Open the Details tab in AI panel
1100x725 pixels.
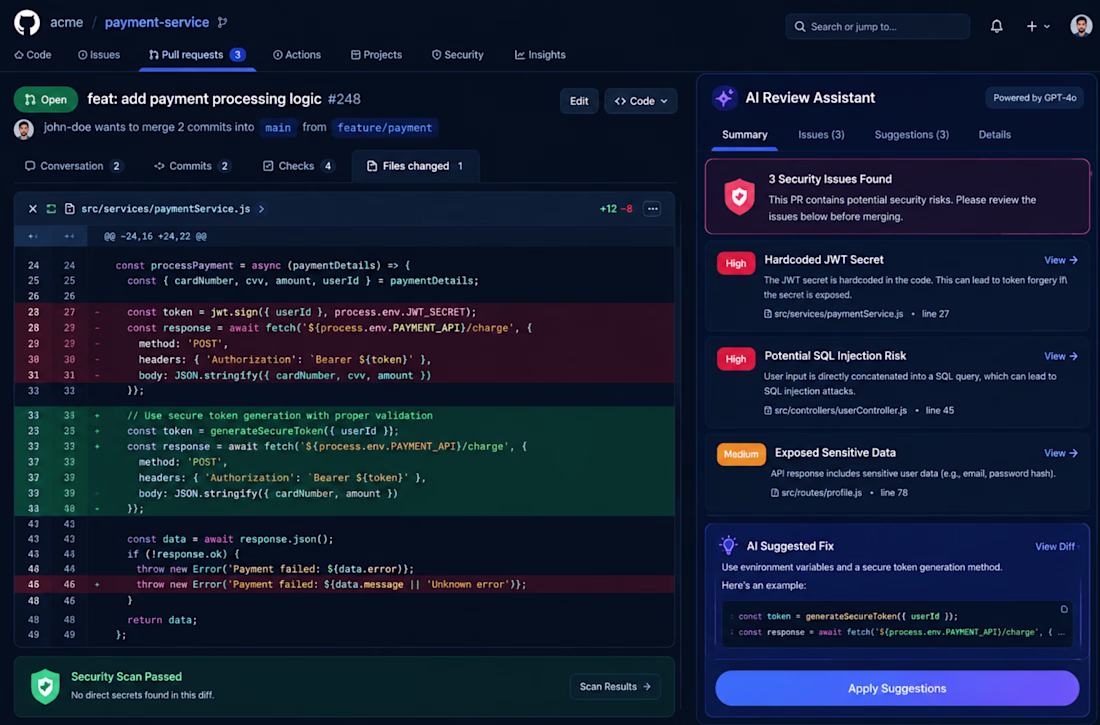coord(994,135)
